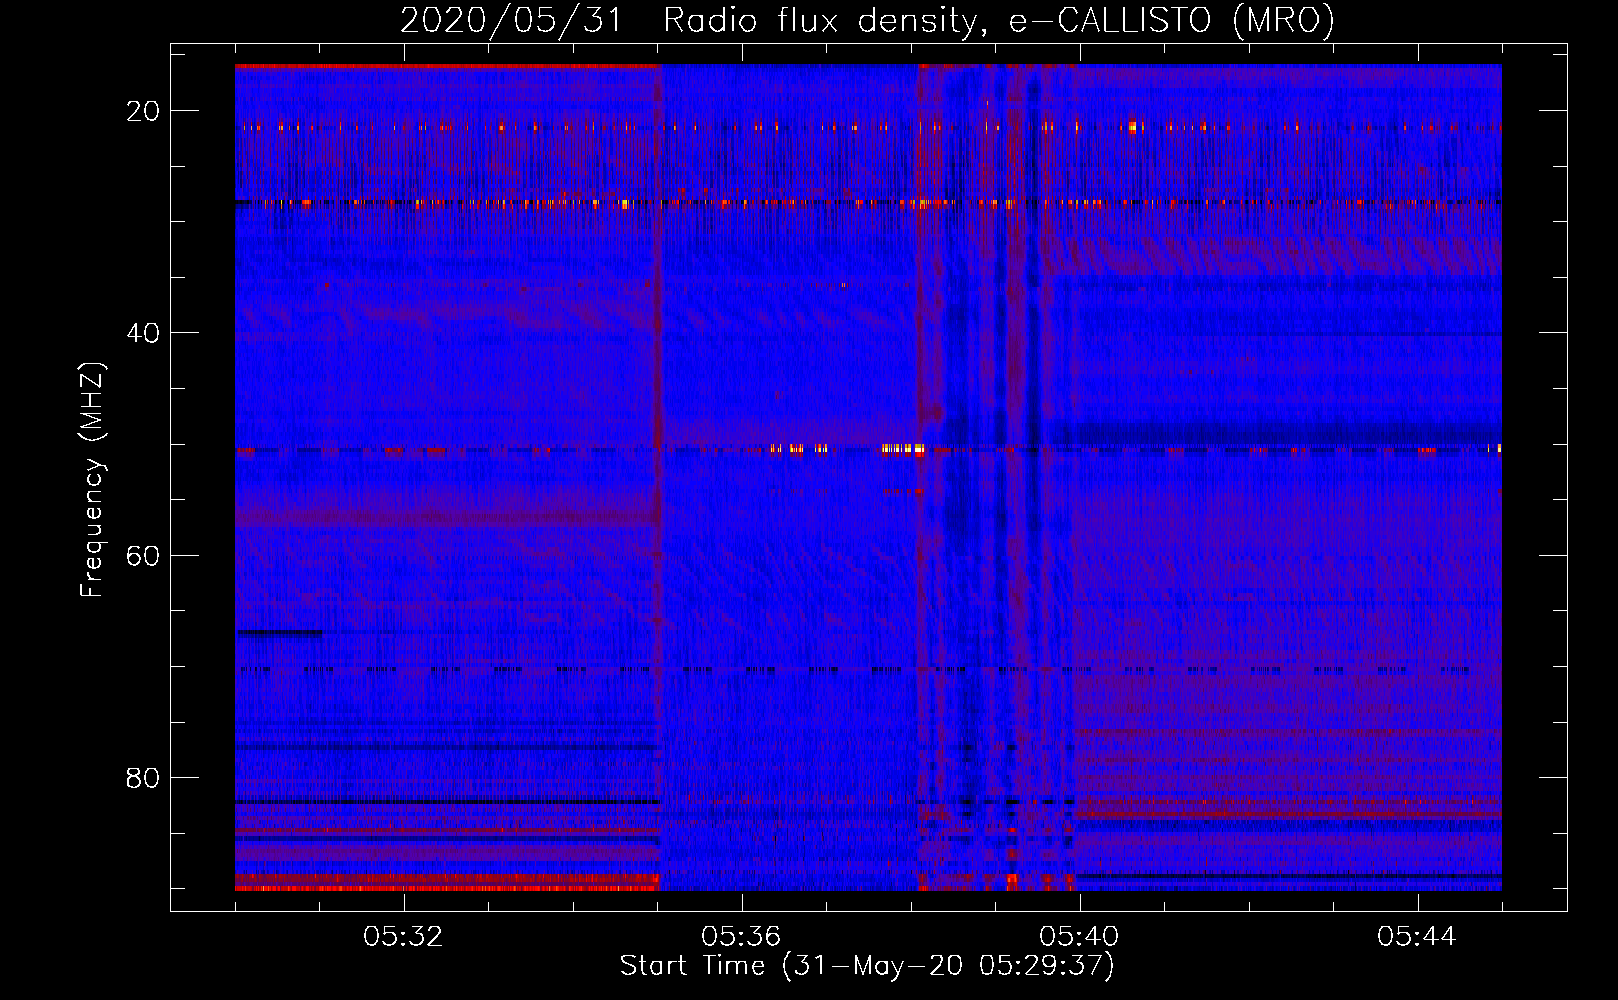Click the '40' frequency tick label
1618x1000 pixels.
point(143,333)
